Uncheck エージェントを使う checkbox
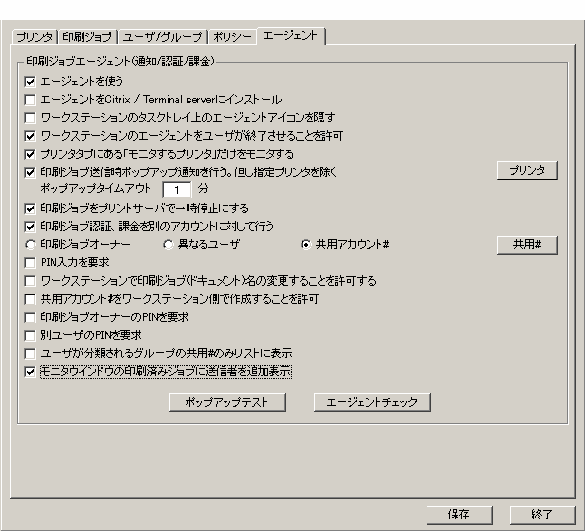Viewport: 585px width, 531px height. tap(30, 81)
